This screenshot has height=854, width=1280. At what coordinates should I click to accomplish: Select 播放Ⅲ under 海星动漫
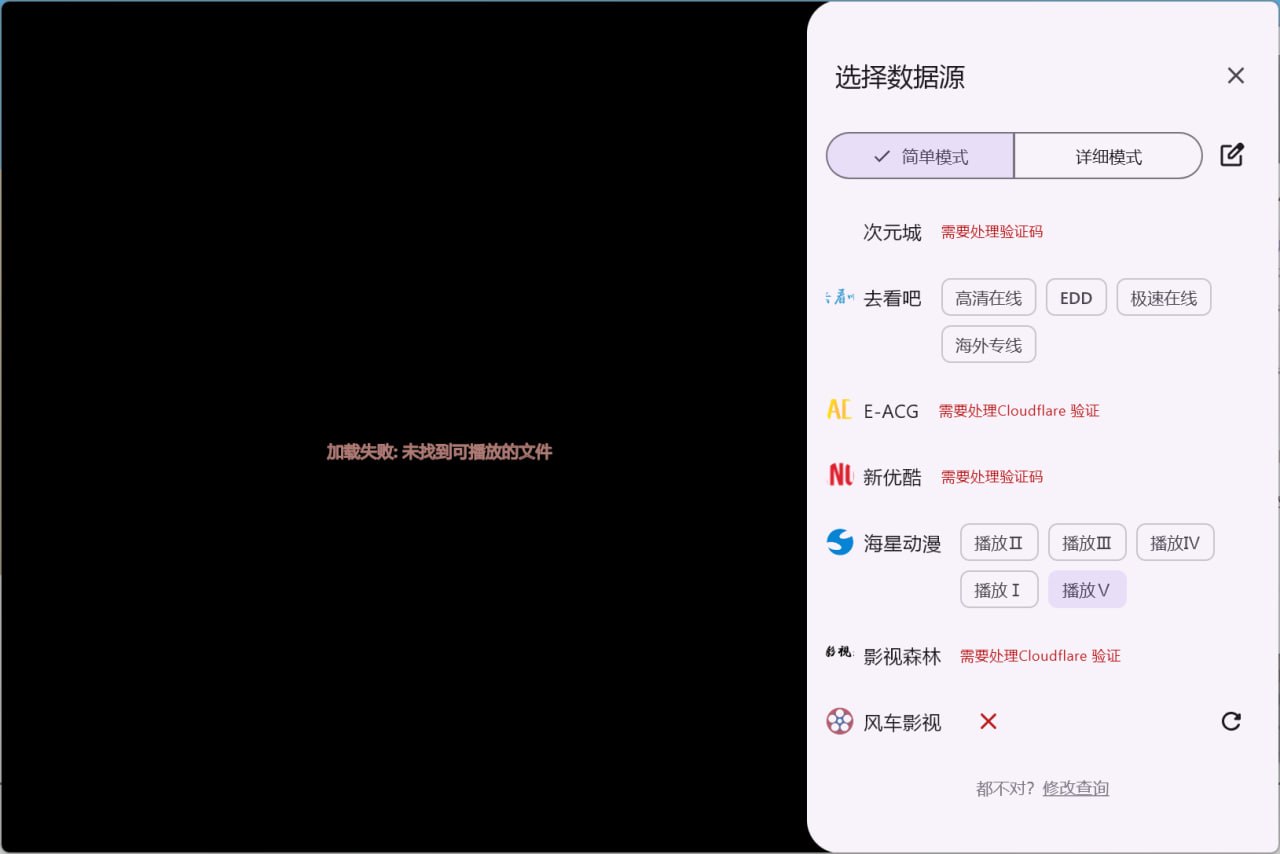click(x=1087, y=542)
